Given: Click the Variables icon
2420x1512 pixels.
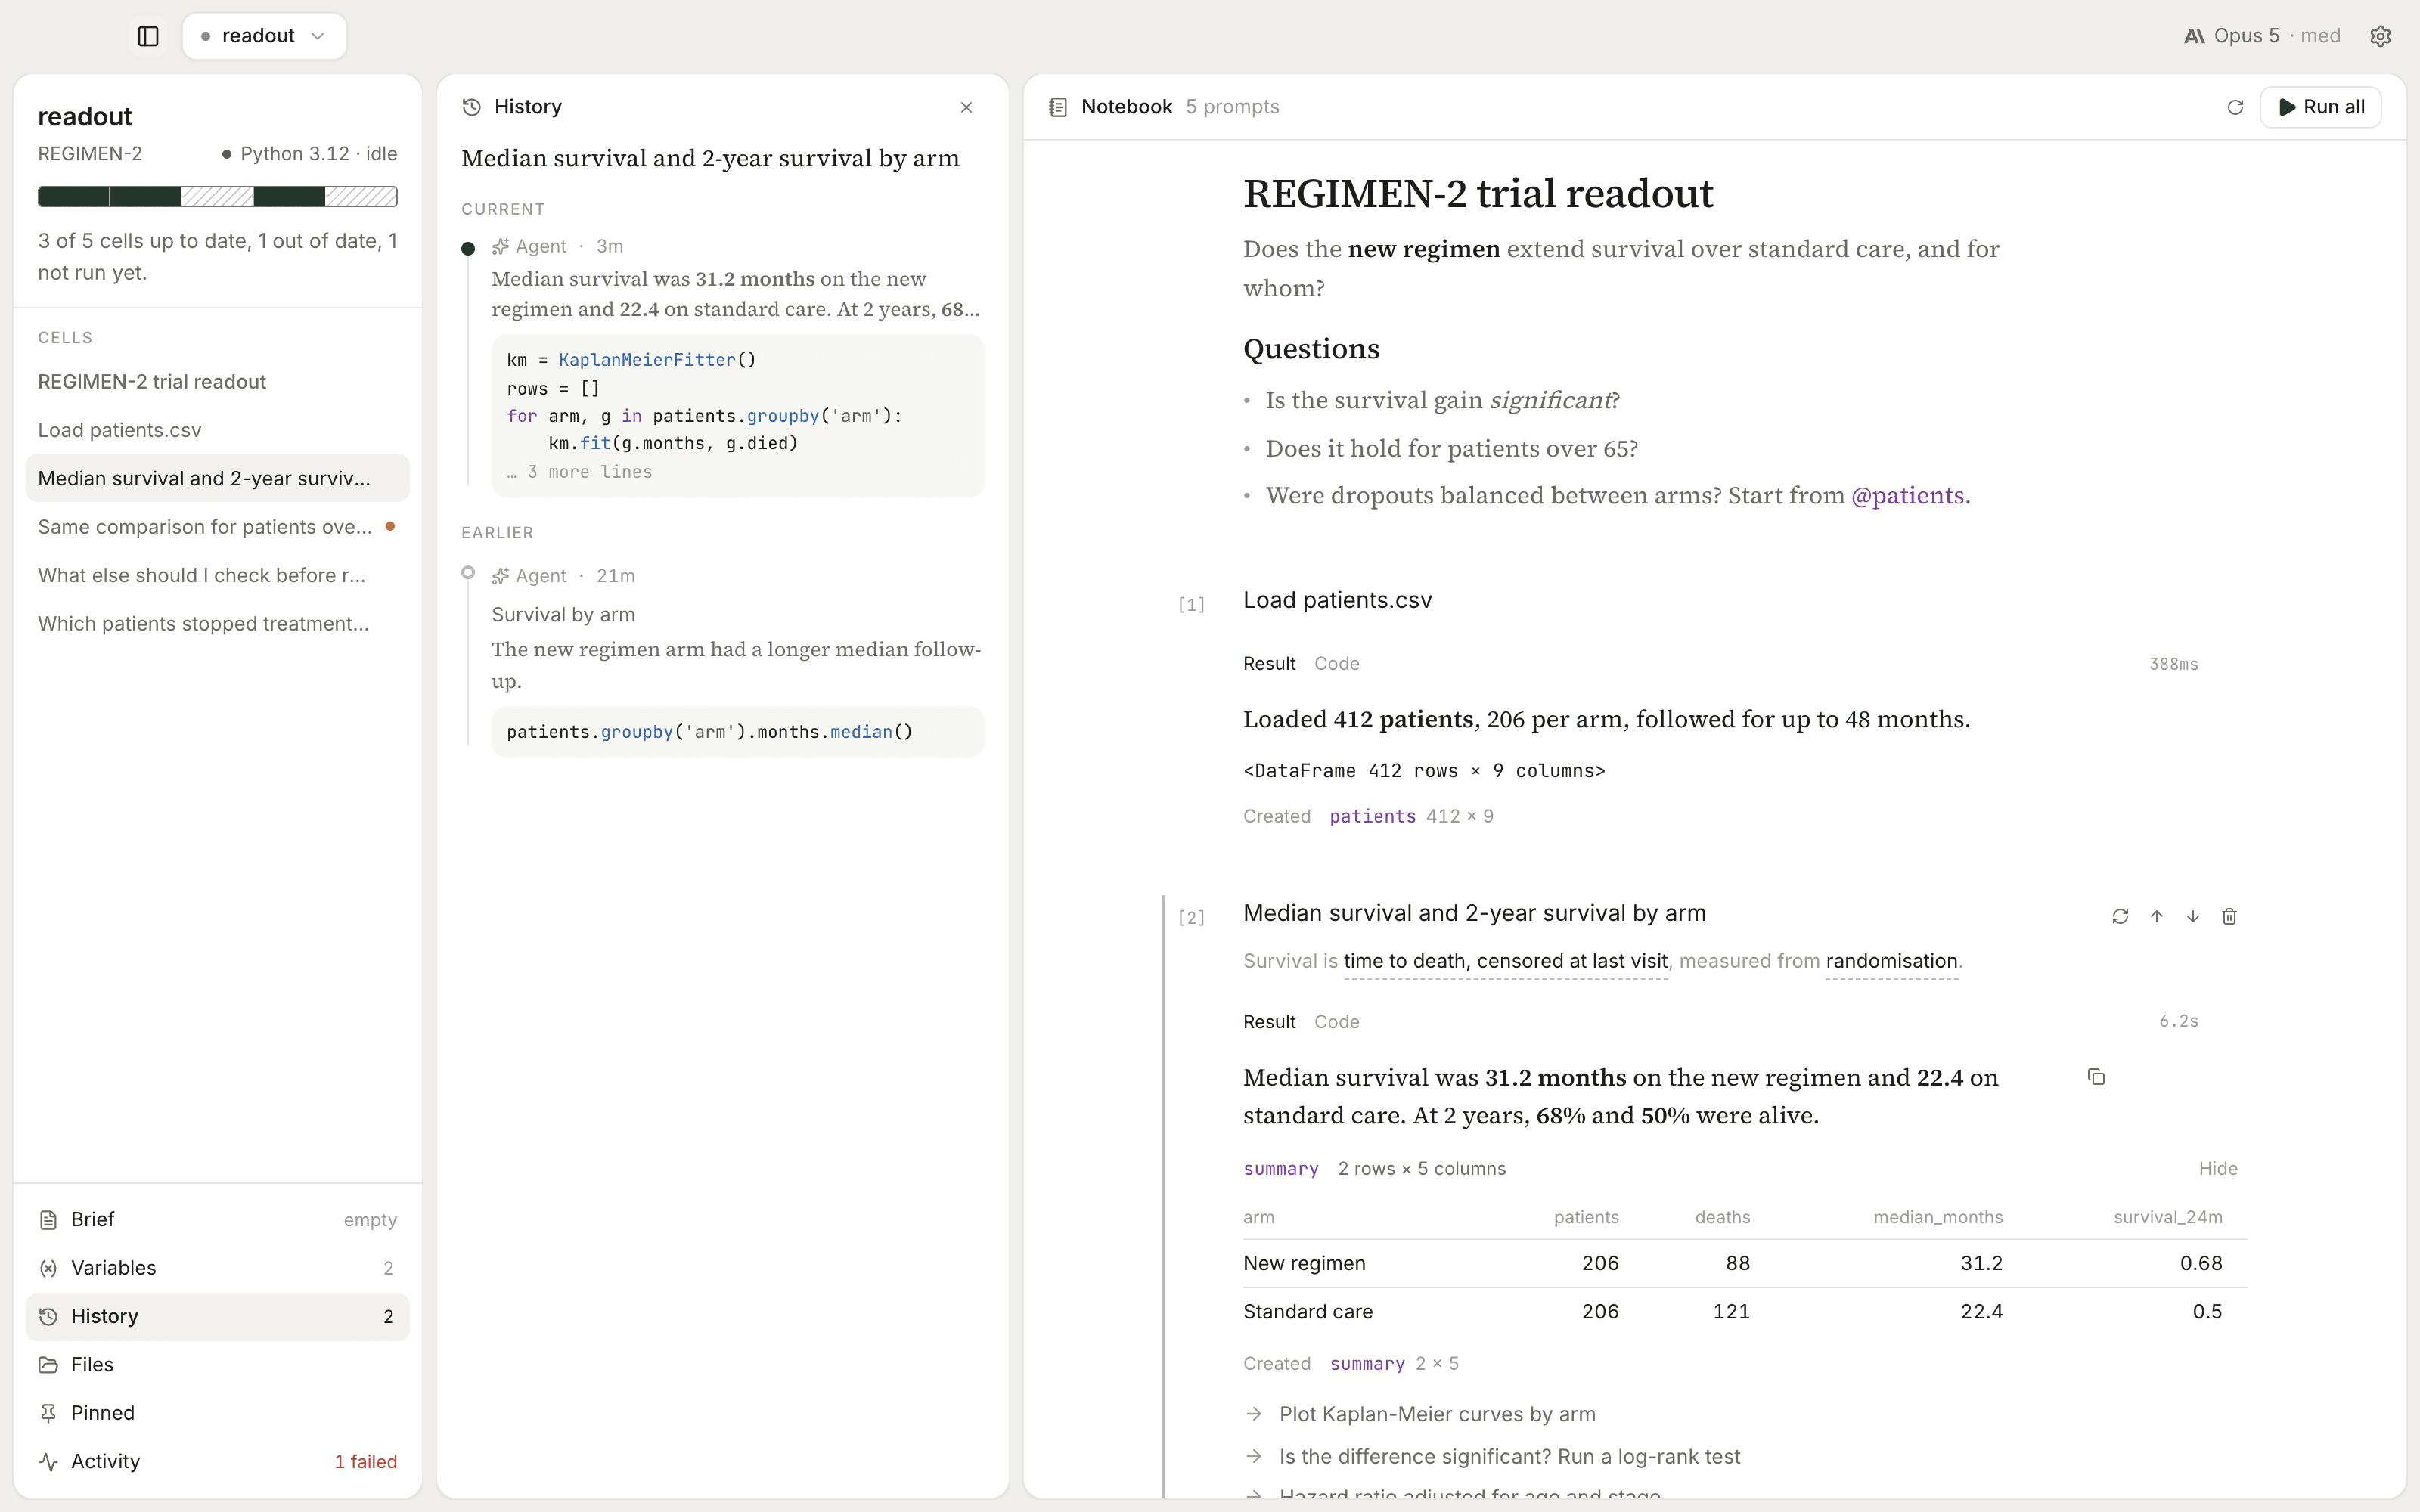Looking at the screenshot, I should tap(48, 1268).
